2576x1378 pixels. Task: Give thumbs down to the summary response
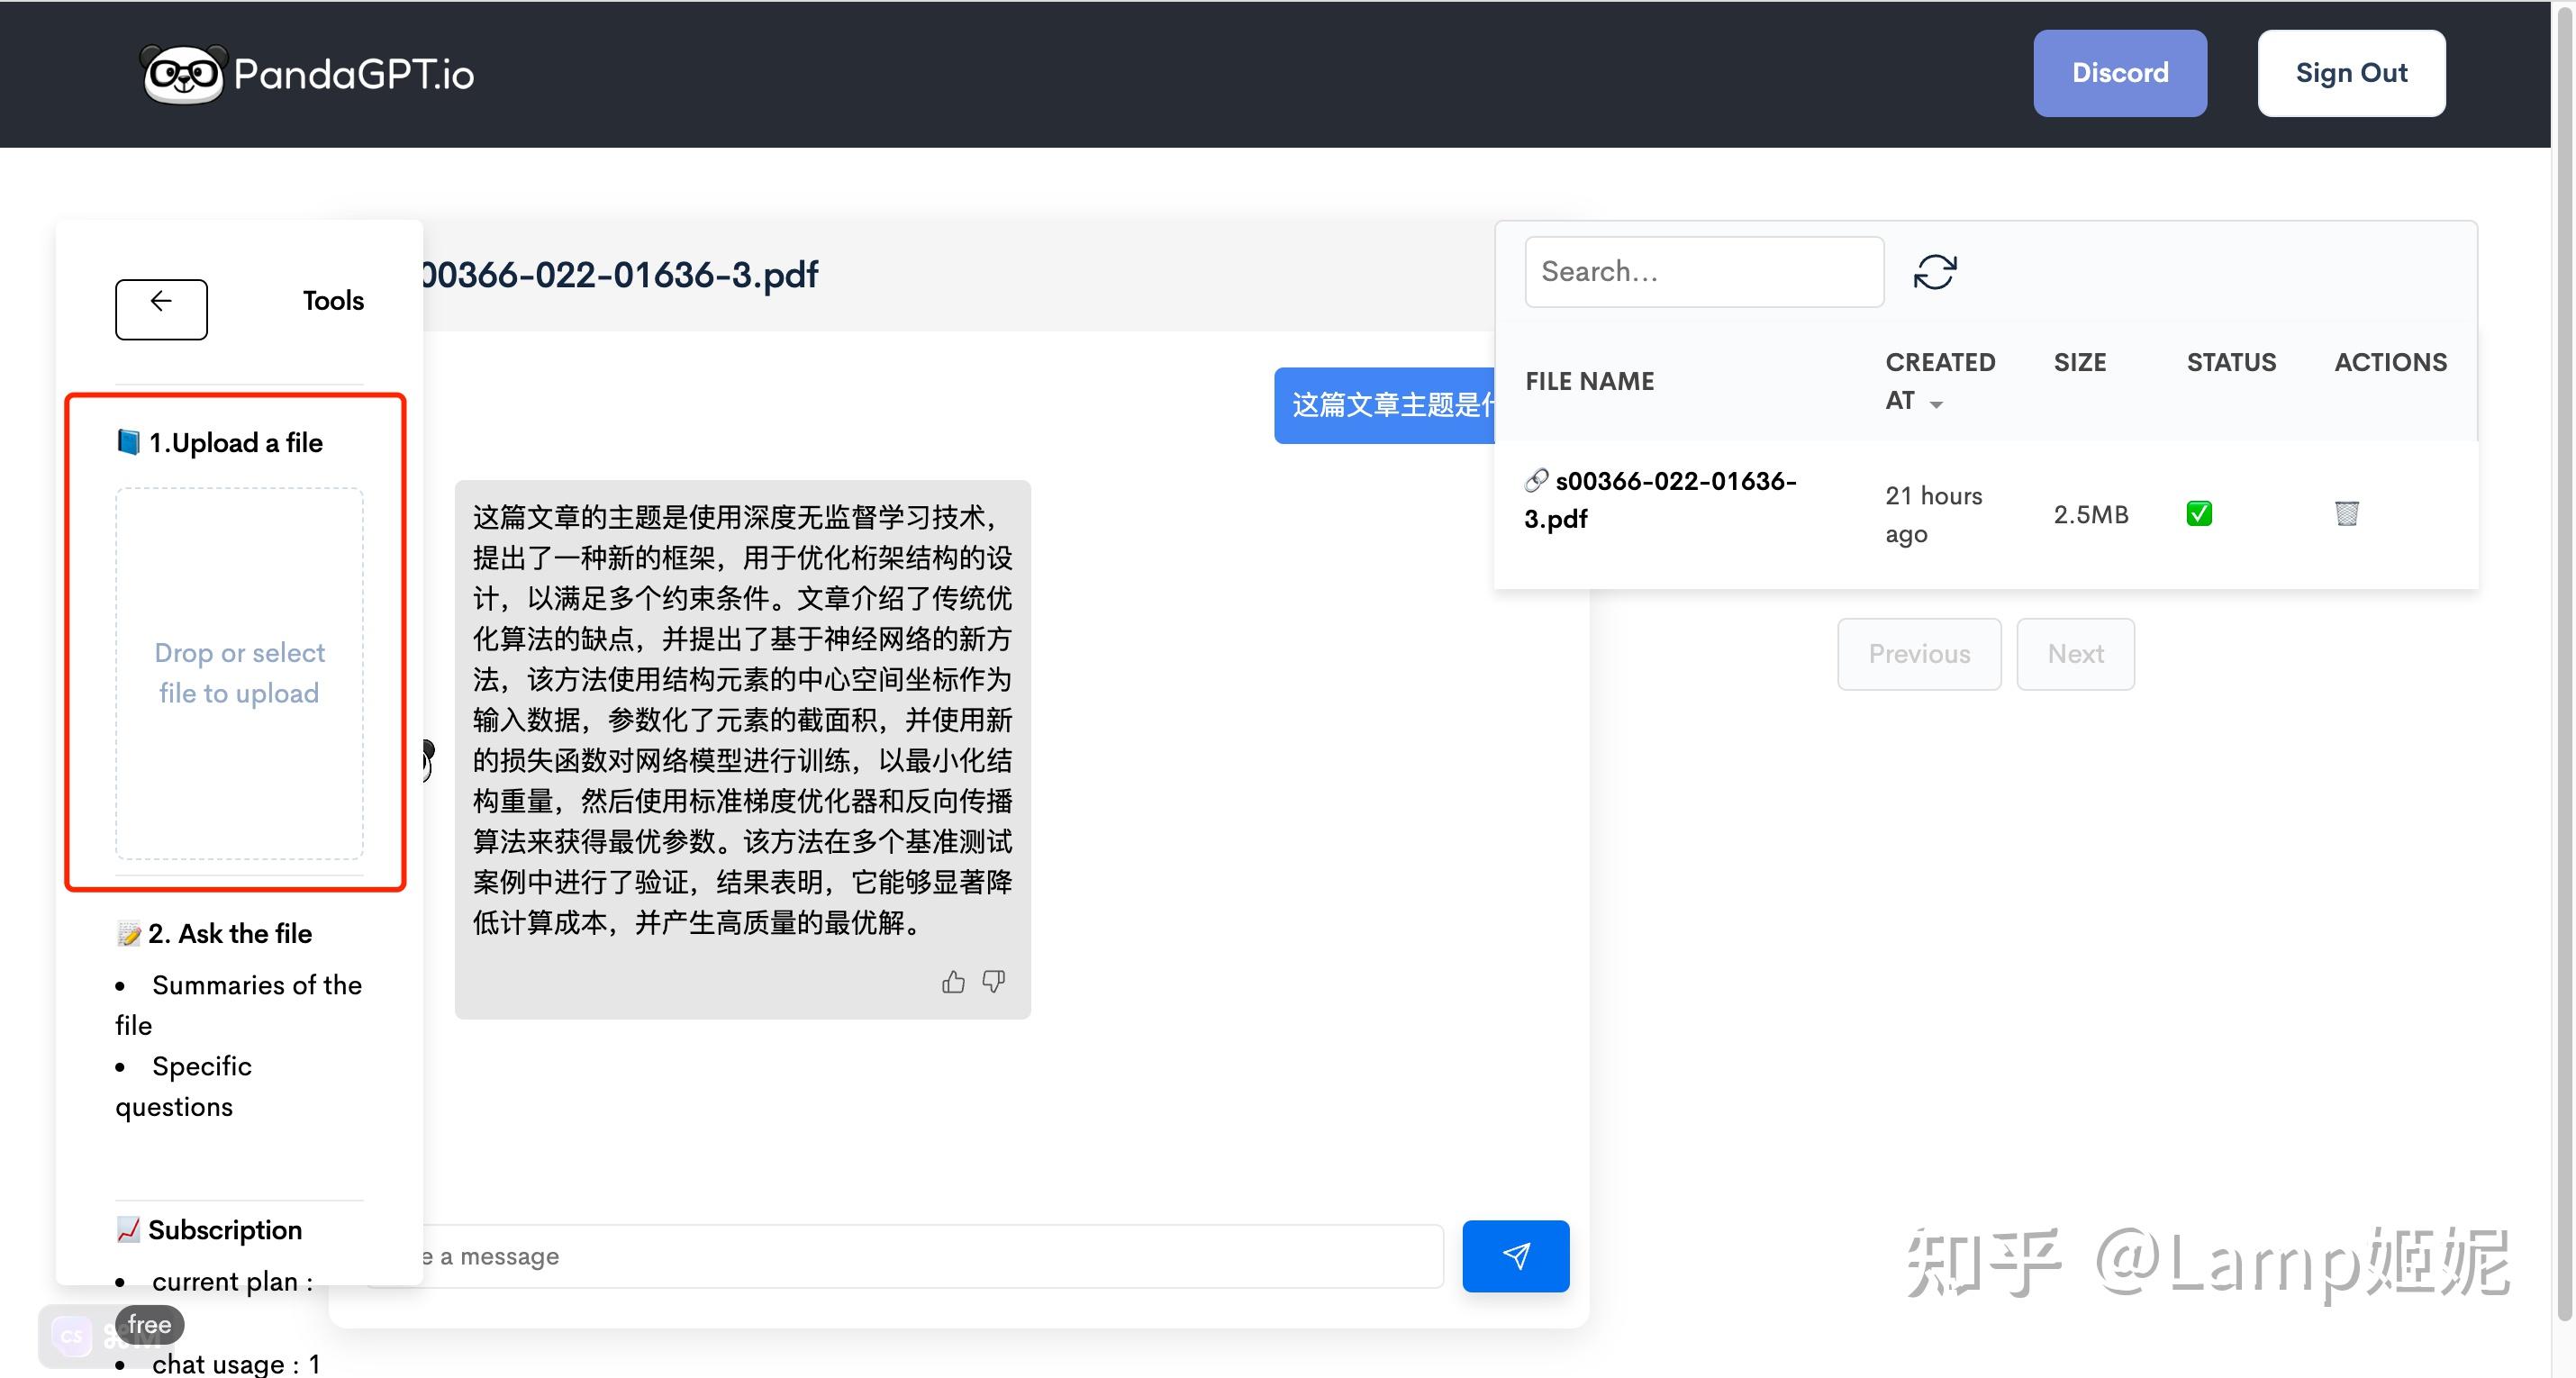993,981
